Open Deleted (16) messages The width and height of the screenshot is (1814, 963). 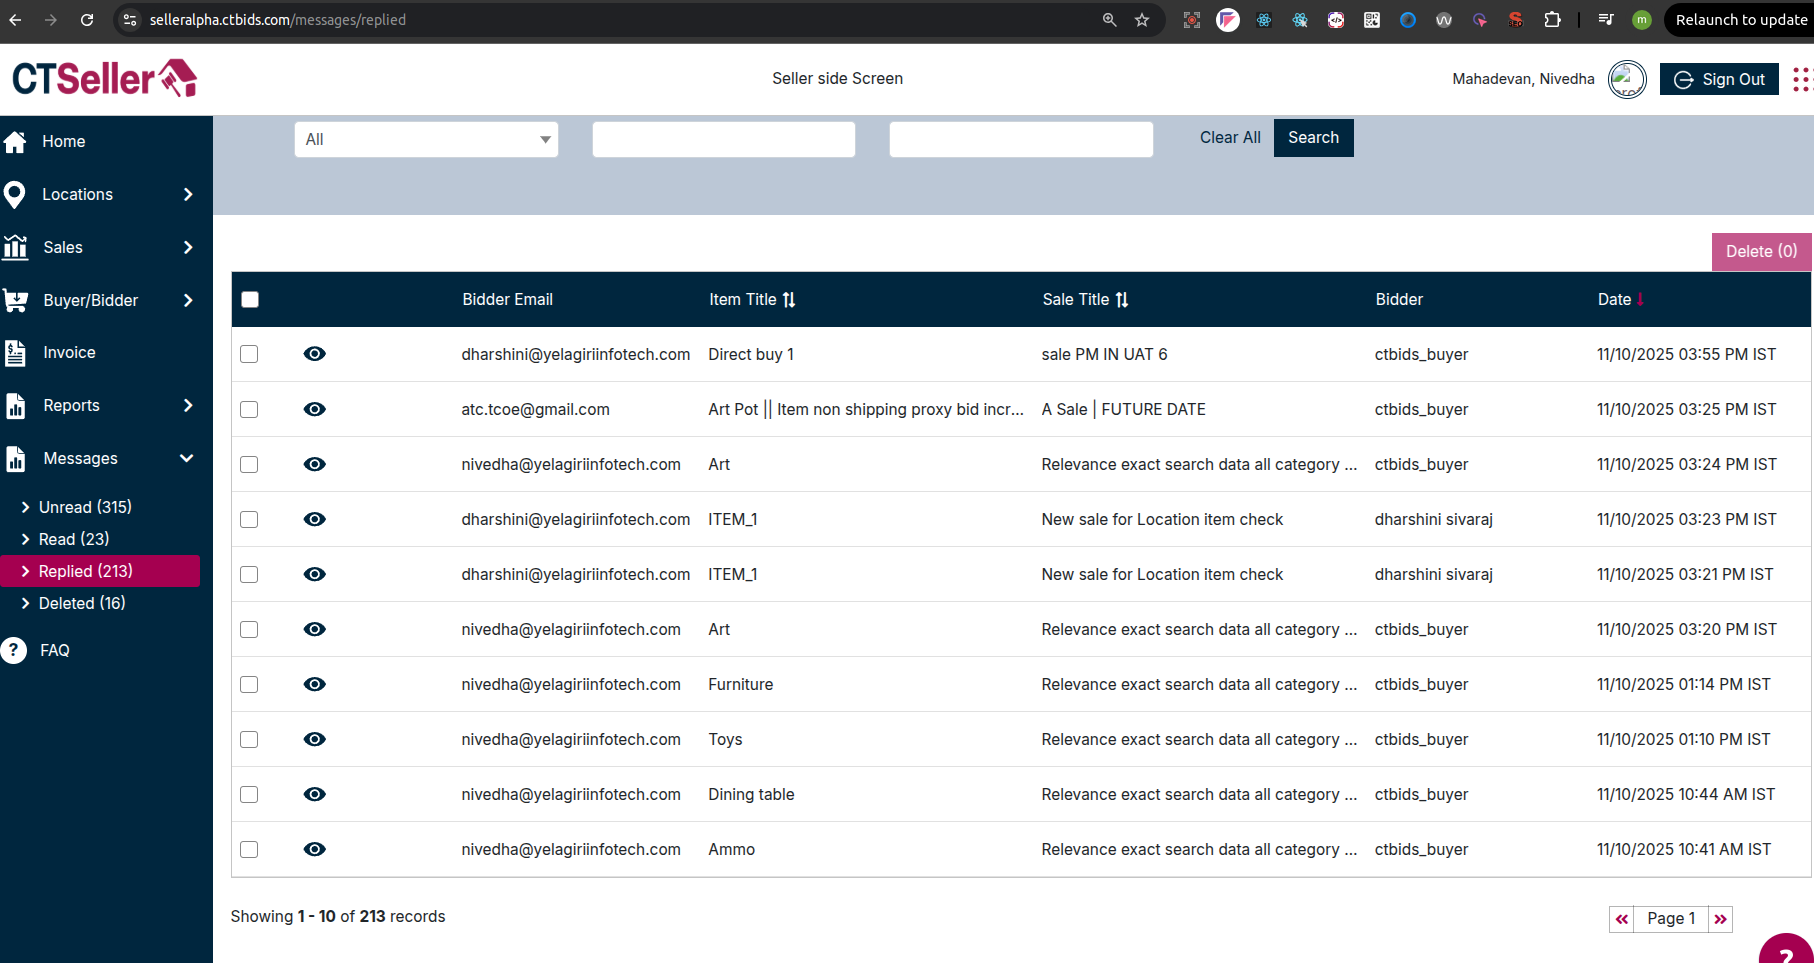[82, 603]
